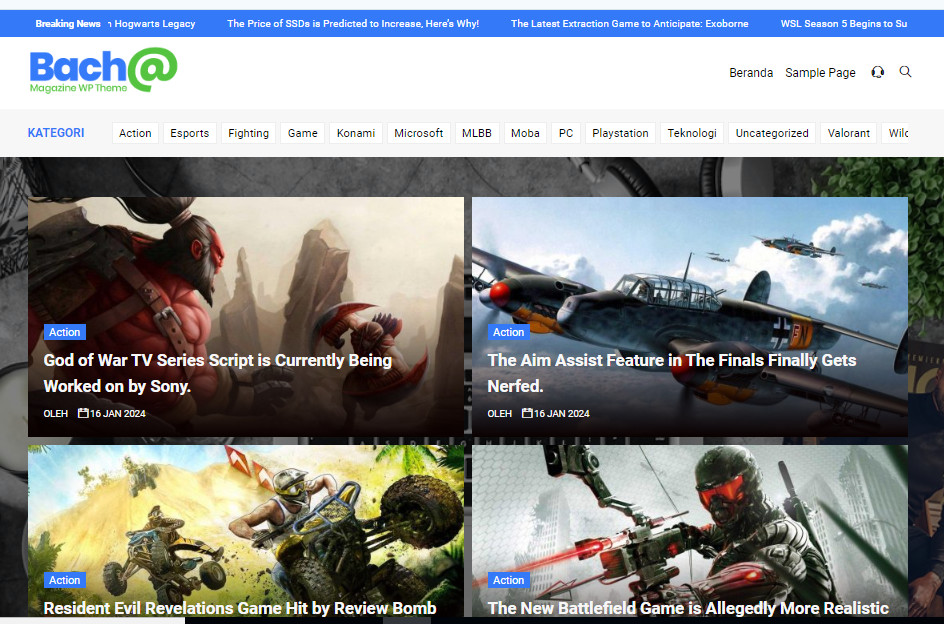Click the Bach@ Magazine logo
Image resolution: width=944 pixels, height=624 pixels.
(104, 70)
